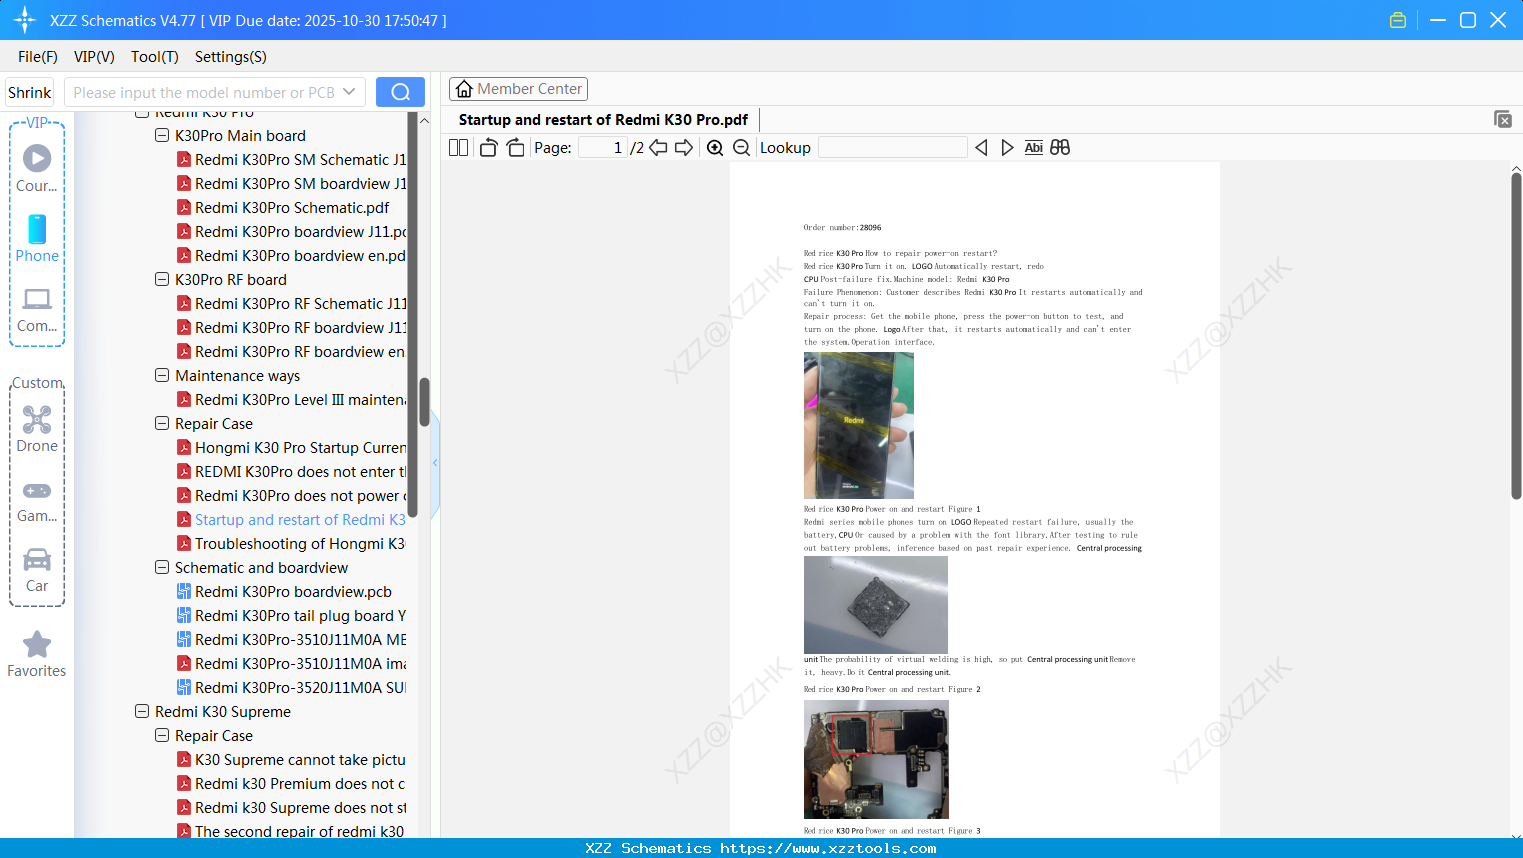Find next lookup result
This screenshot has width=1523, height=858.
pyautogui.click(x=1007, y=148)
